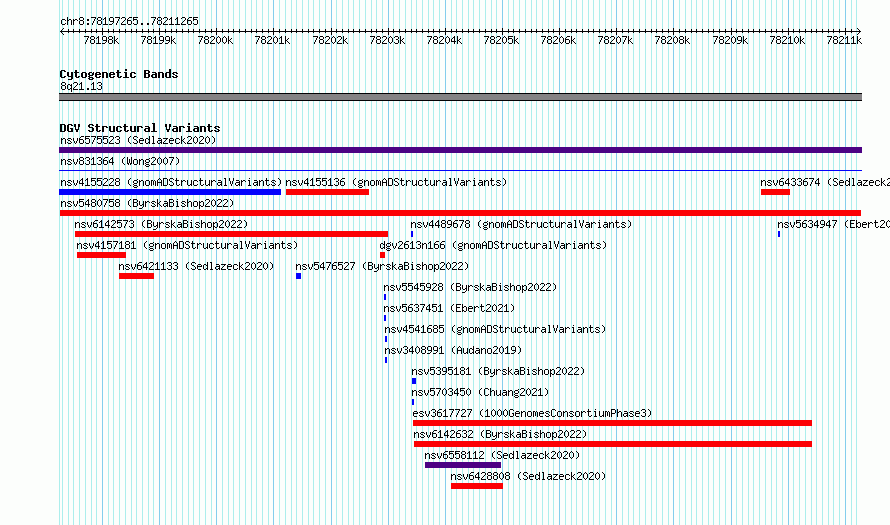
Task: Click the 78201k ruler position
Action: click(272, 40)
